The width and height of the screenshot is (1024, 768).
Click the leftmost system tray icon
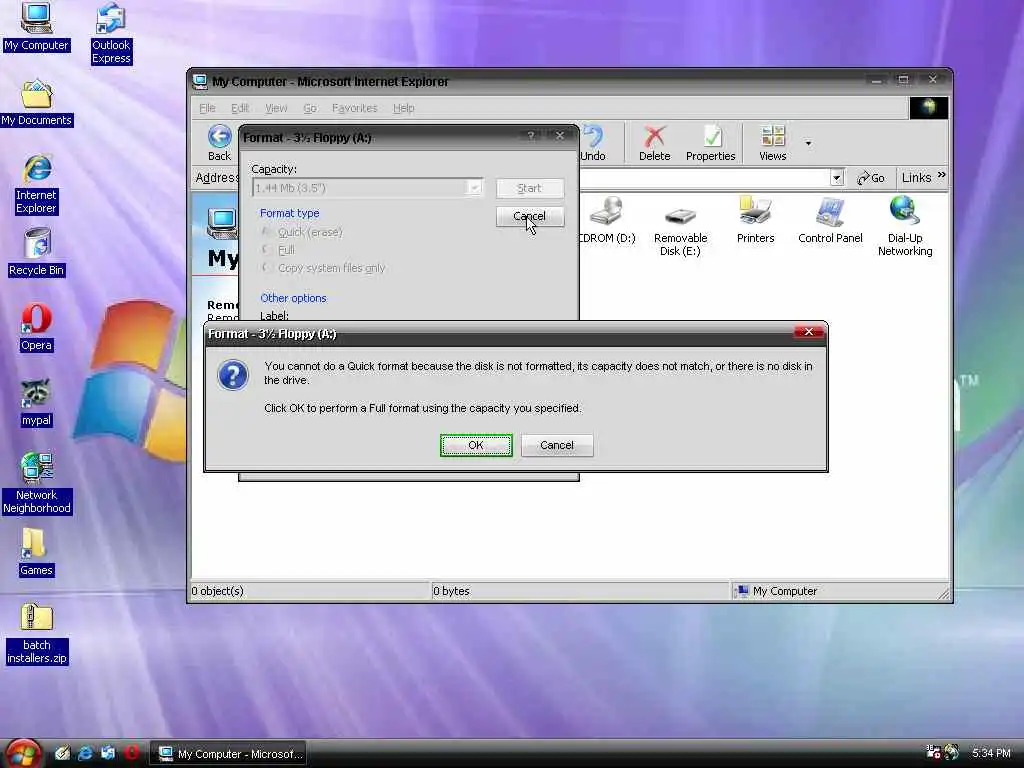[x=933, y=753]
